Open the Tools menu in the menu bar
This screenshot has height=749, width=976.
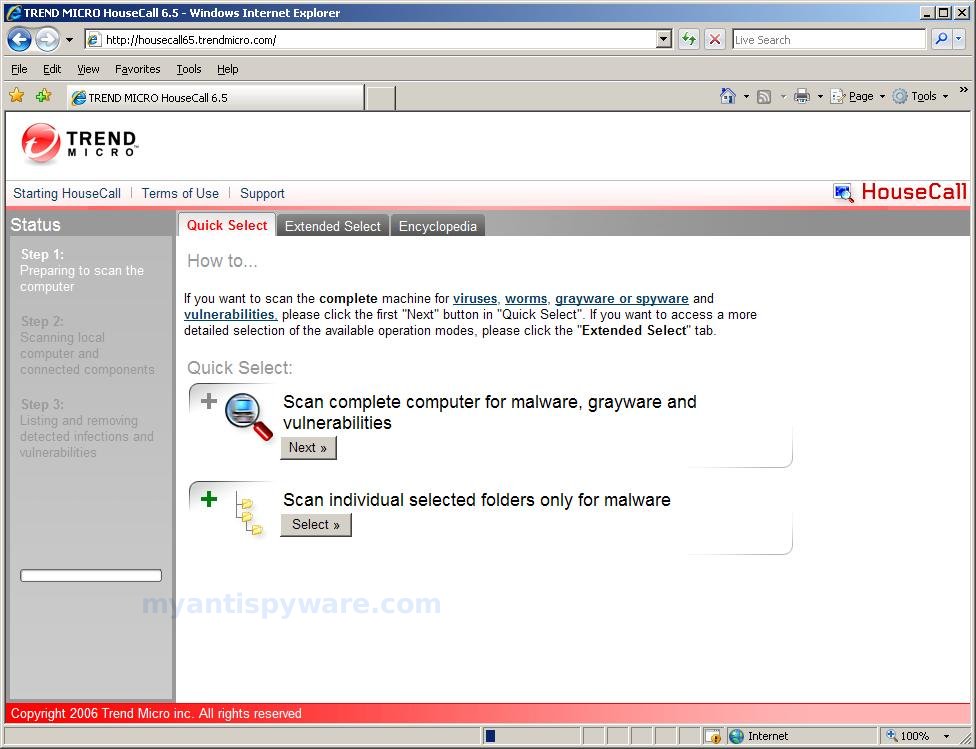coord(189,69)
